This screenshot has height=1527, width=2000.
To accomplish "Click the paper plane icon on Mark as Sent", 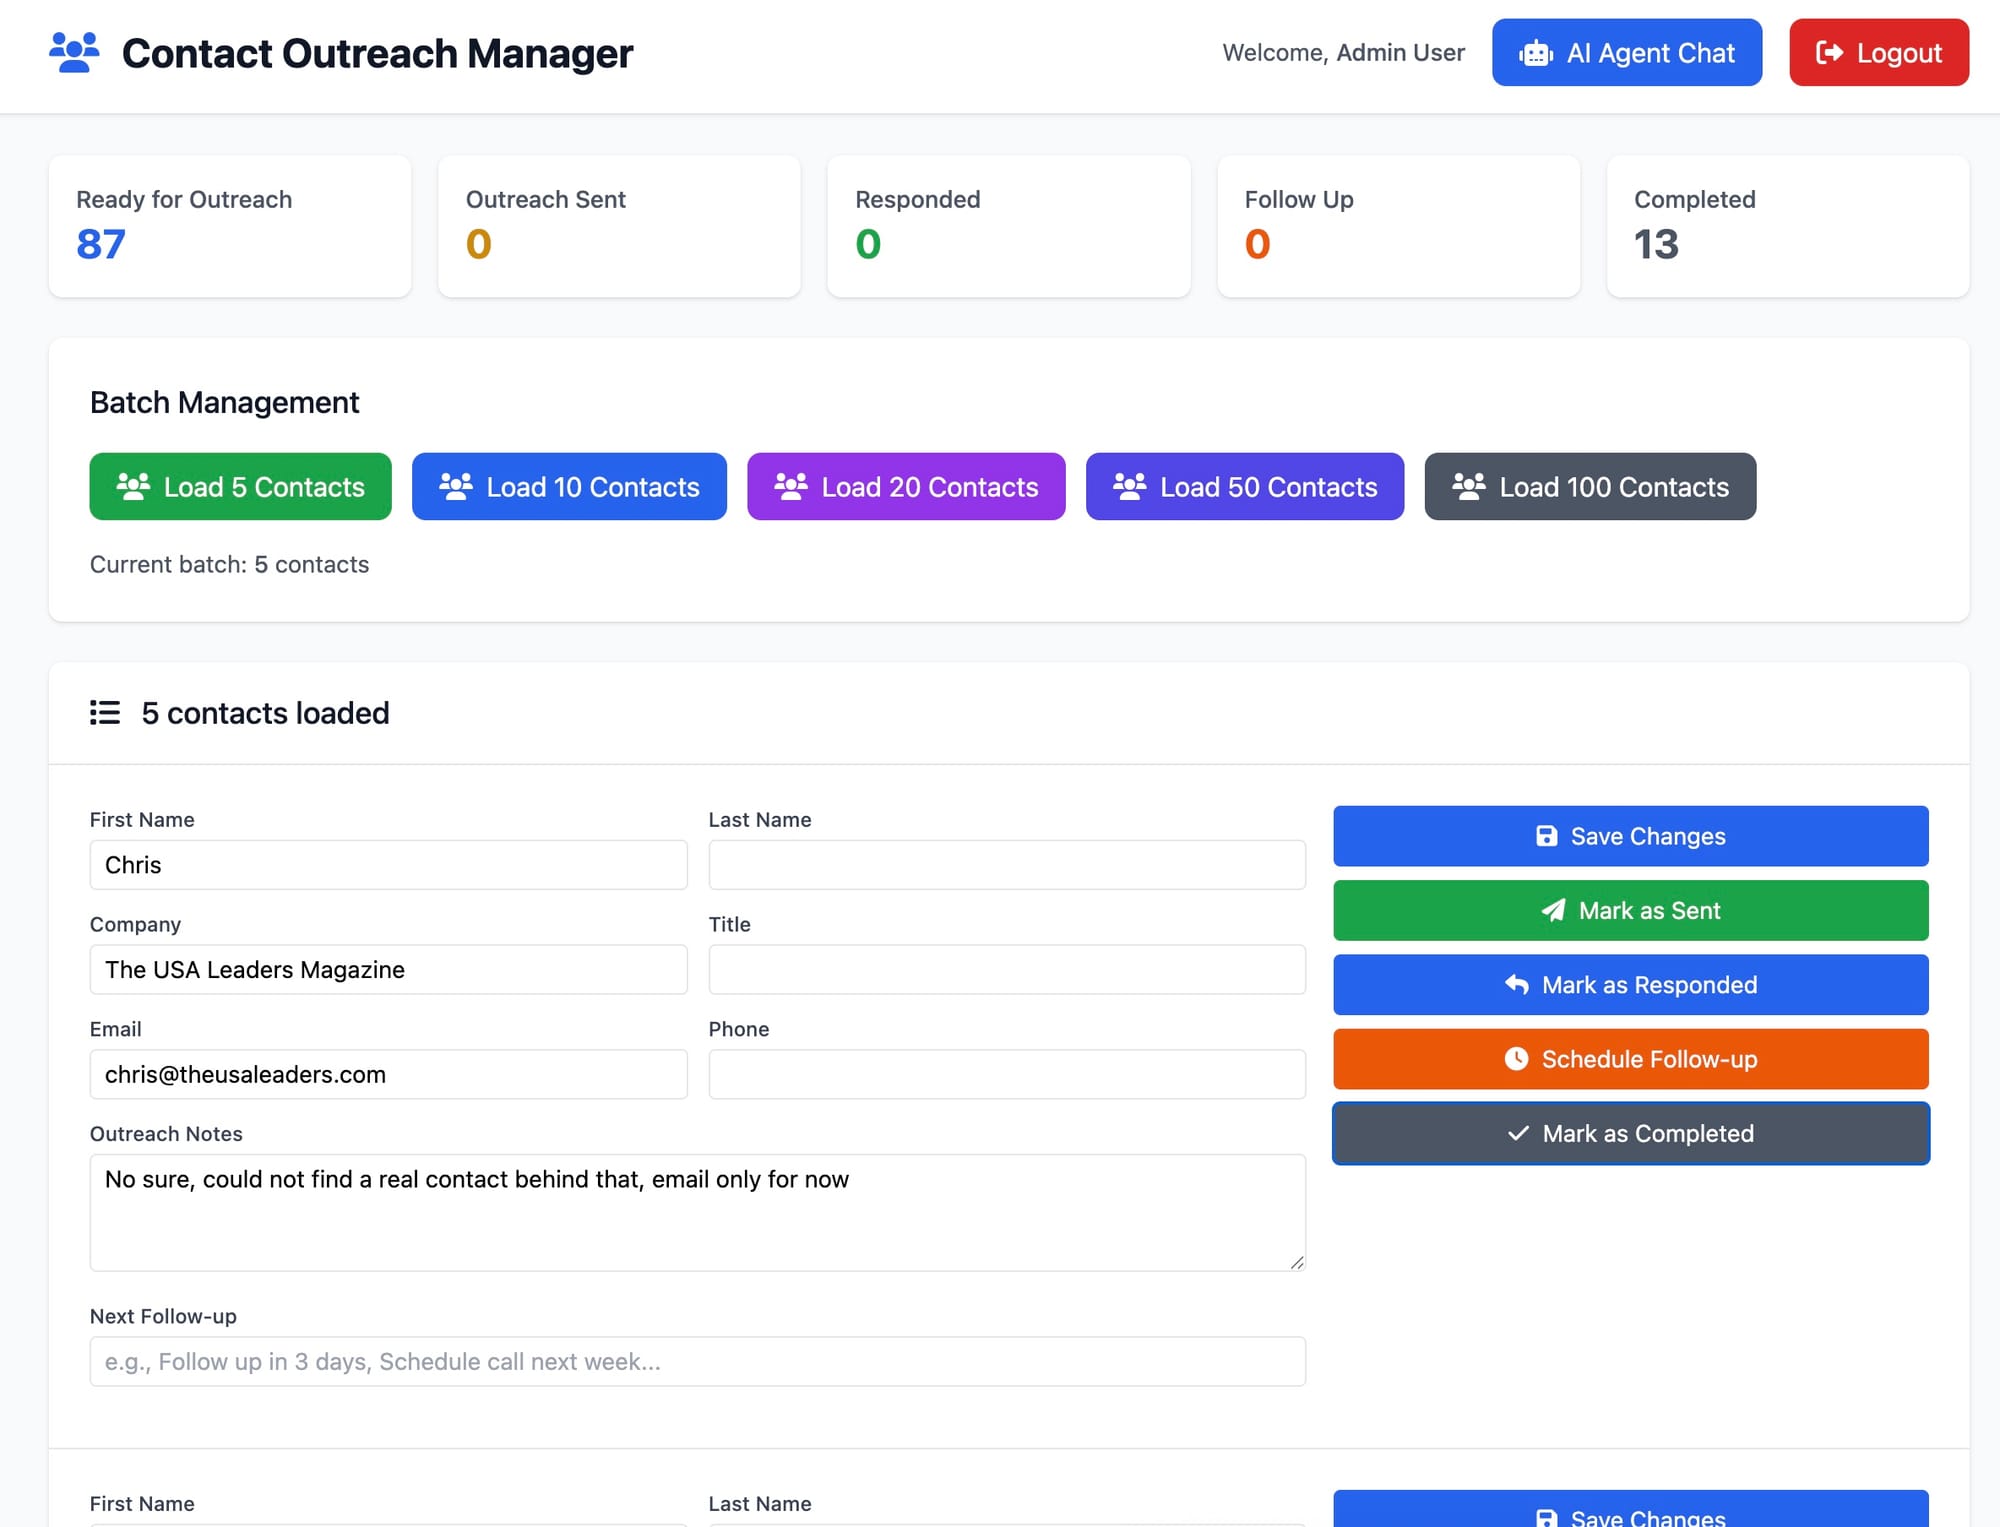I will (x=1553, y=910).
